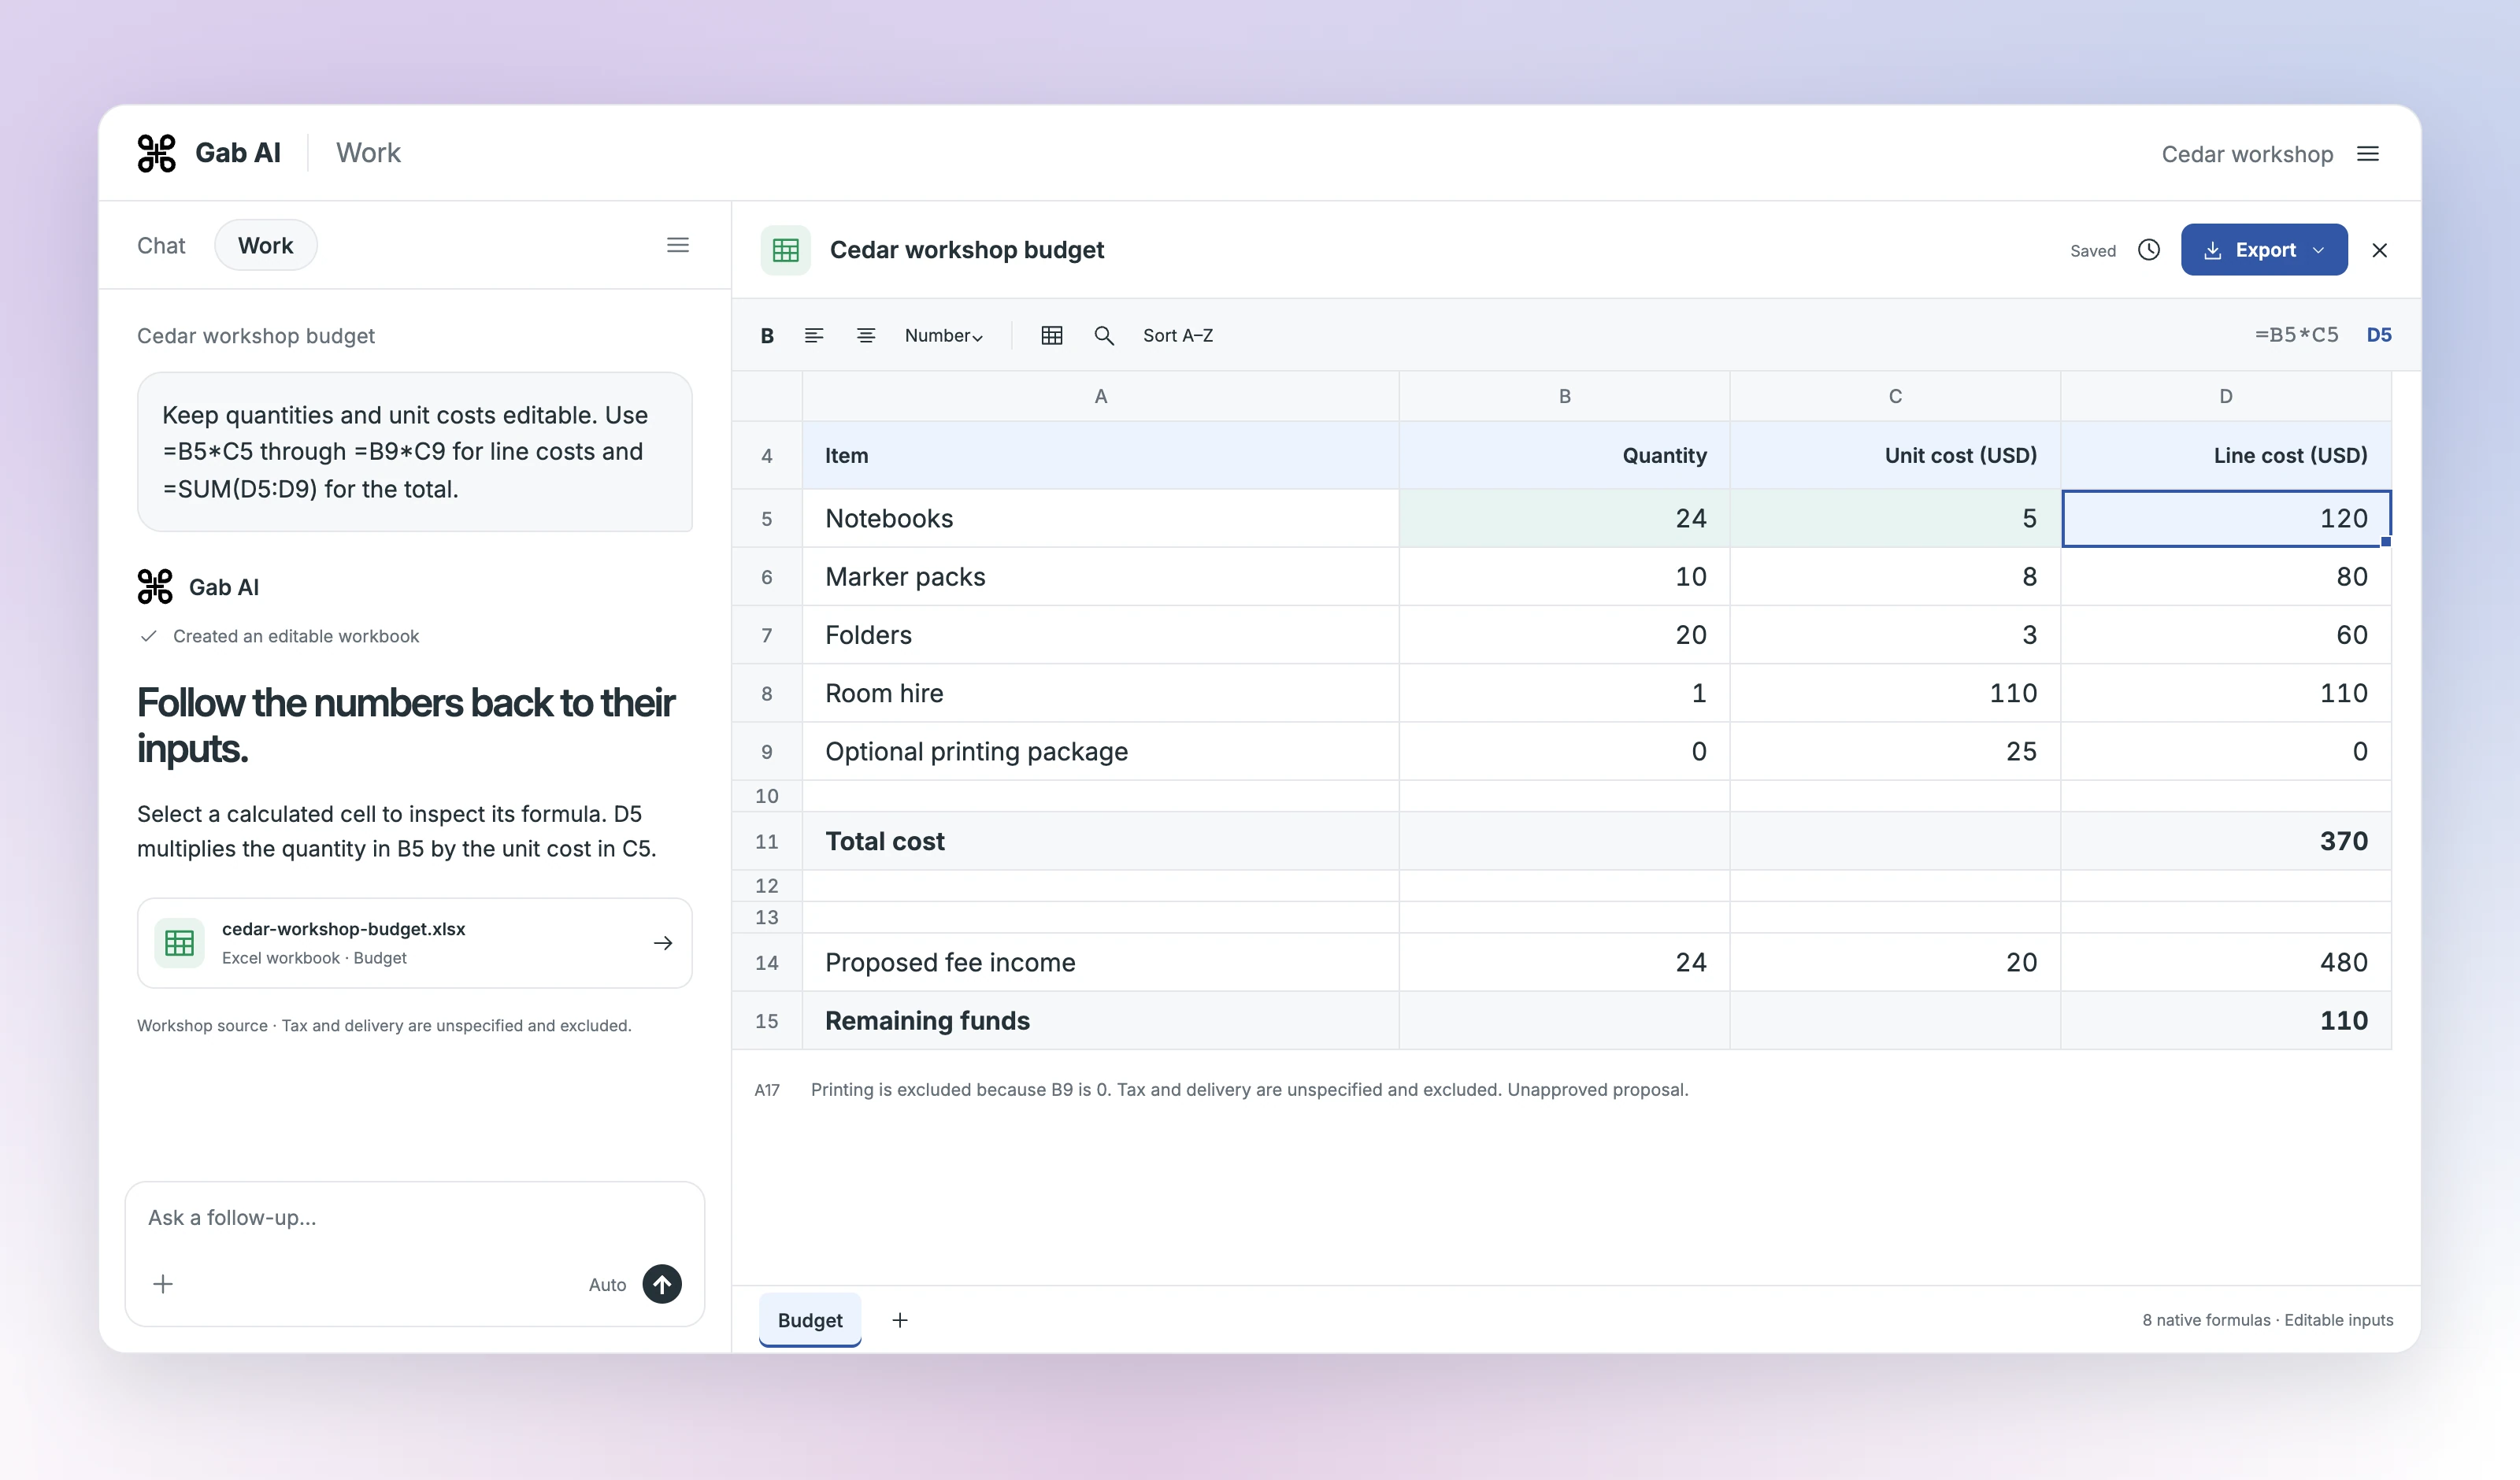Expand the Export button dropdown chevron
Viewport: 2520px width, 1480px height.
point(2318,250)
